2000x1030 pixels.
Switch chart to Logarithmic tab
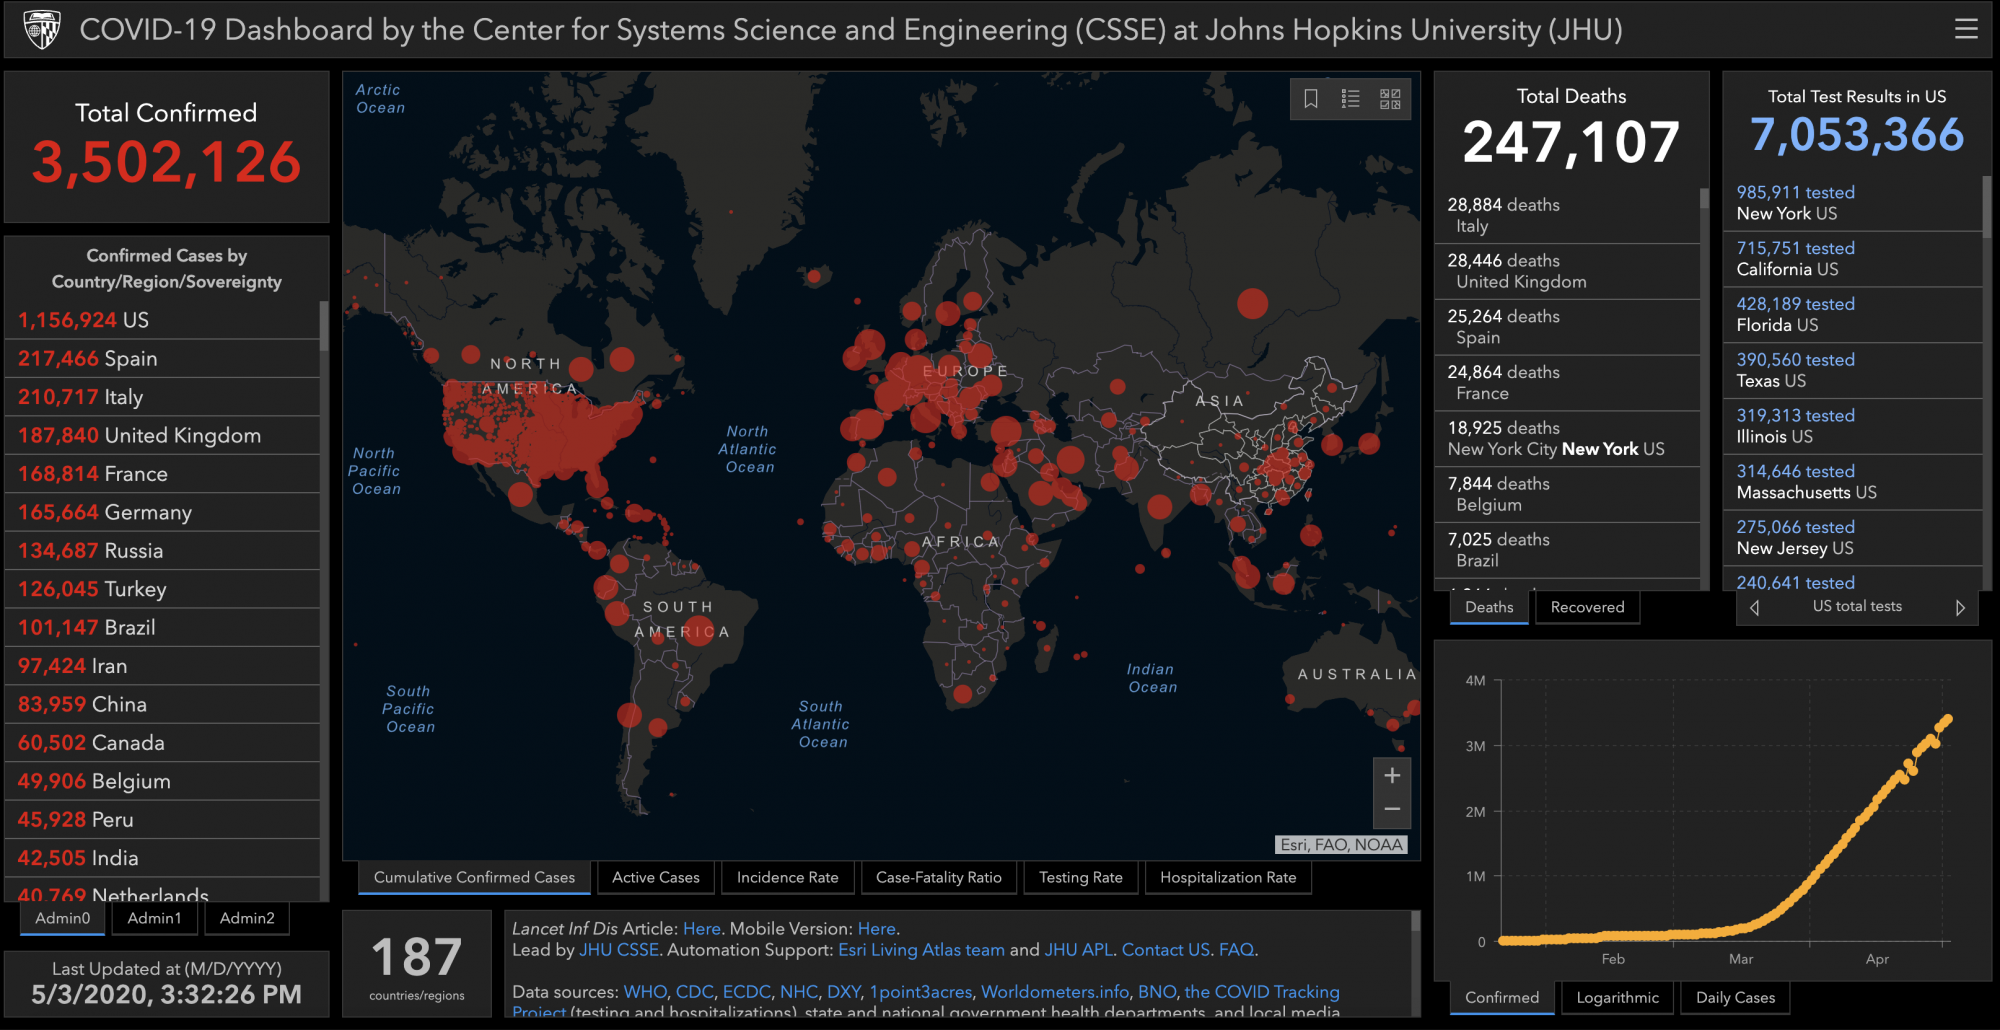click(x=1617, y=997)
